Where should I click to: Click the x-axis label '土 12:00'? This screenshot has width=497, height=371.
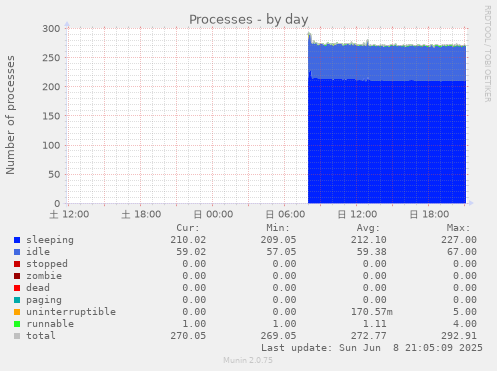(x=69, y=214)
